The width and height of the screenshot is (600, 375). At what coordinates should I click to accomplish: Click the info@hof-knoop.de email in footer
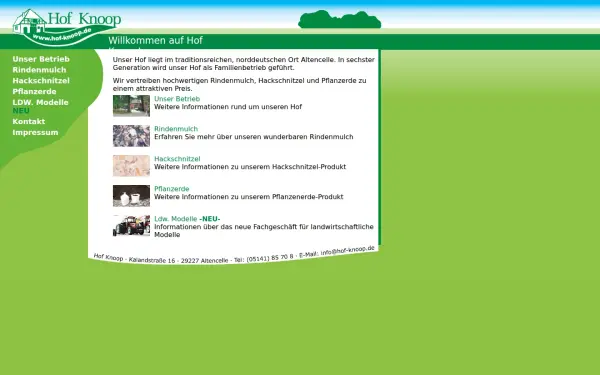(347, 251)
